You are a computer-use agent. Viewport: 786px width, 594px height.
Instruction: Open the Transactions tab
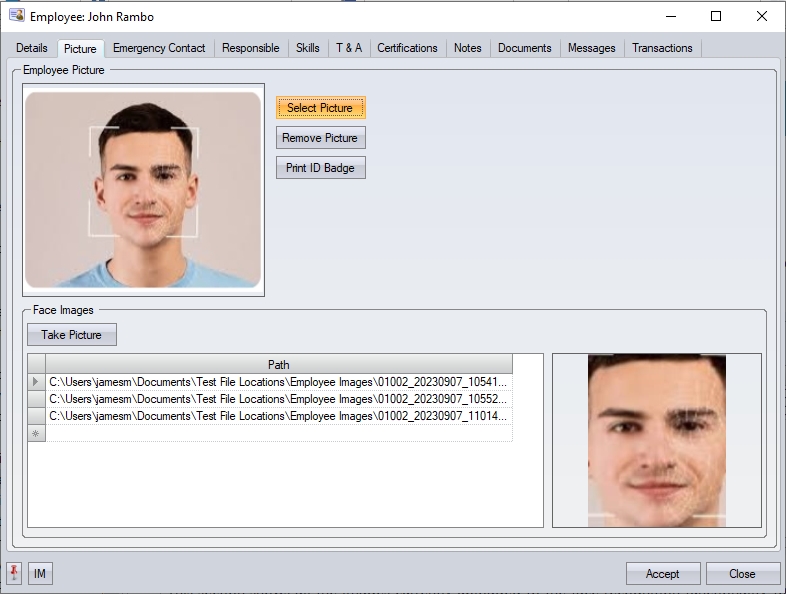(662, 48)
